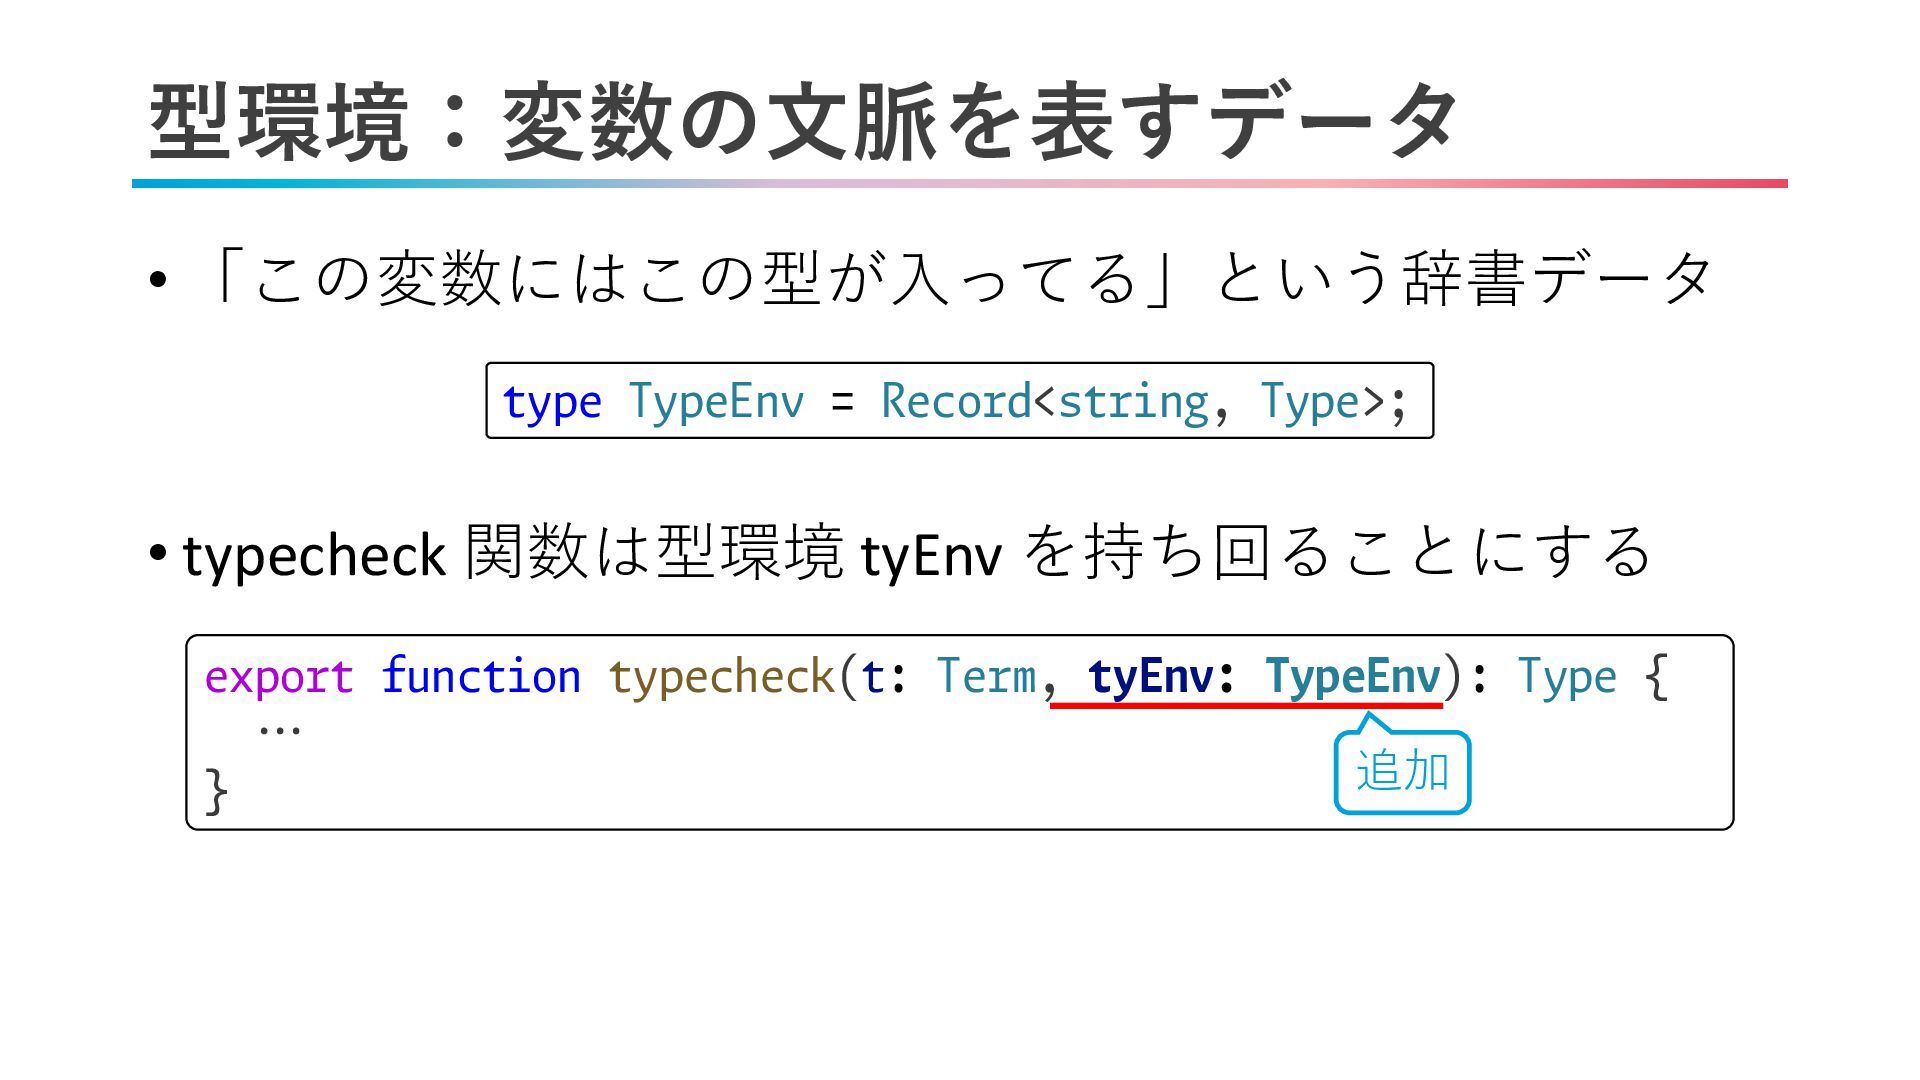Click the 追加 callout bubble
Viewport: 1920px width, 1080px height.
[x=1402, y=772]
